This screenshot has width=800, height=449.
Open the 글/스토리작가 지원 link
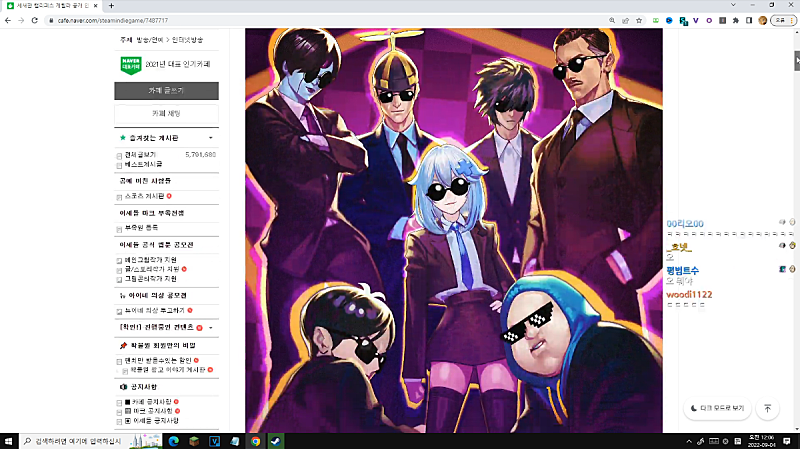point(152,269)
